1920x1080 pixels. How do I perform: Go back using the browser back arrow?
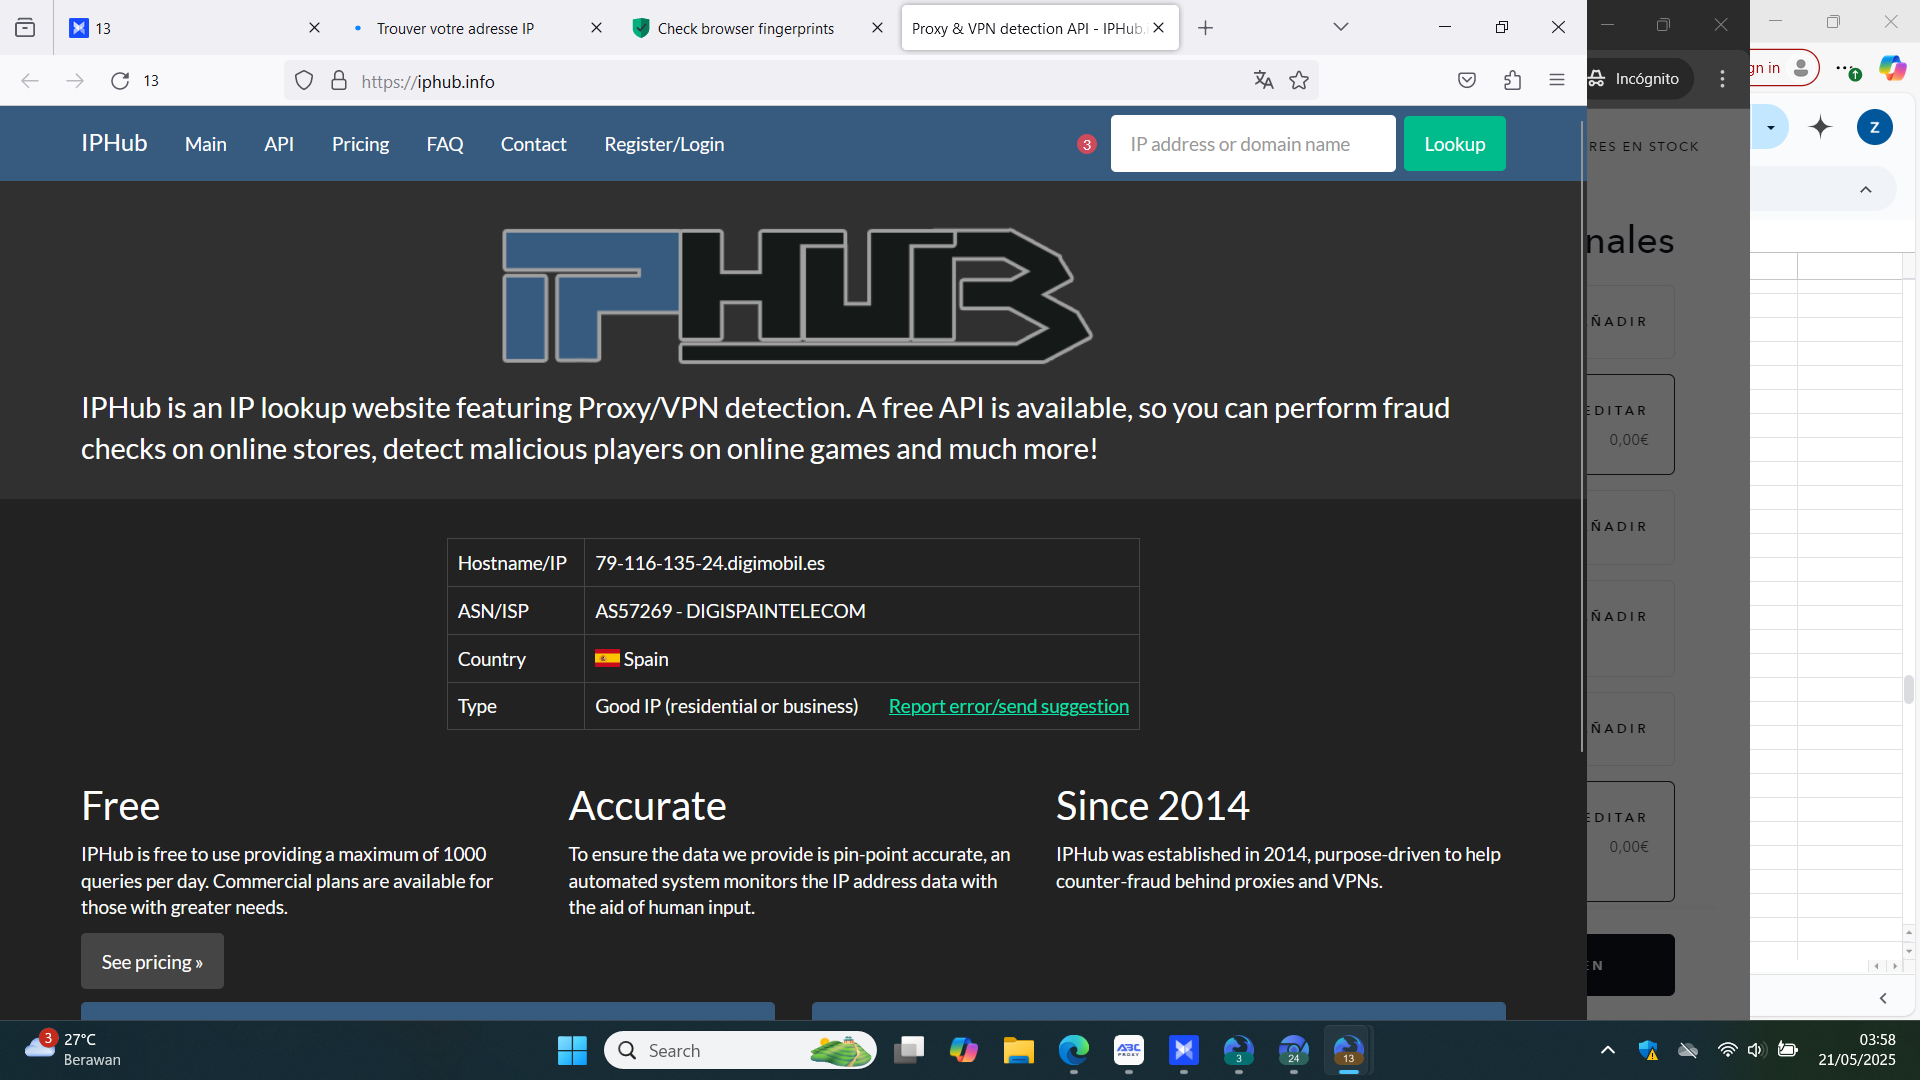(30, 81)
